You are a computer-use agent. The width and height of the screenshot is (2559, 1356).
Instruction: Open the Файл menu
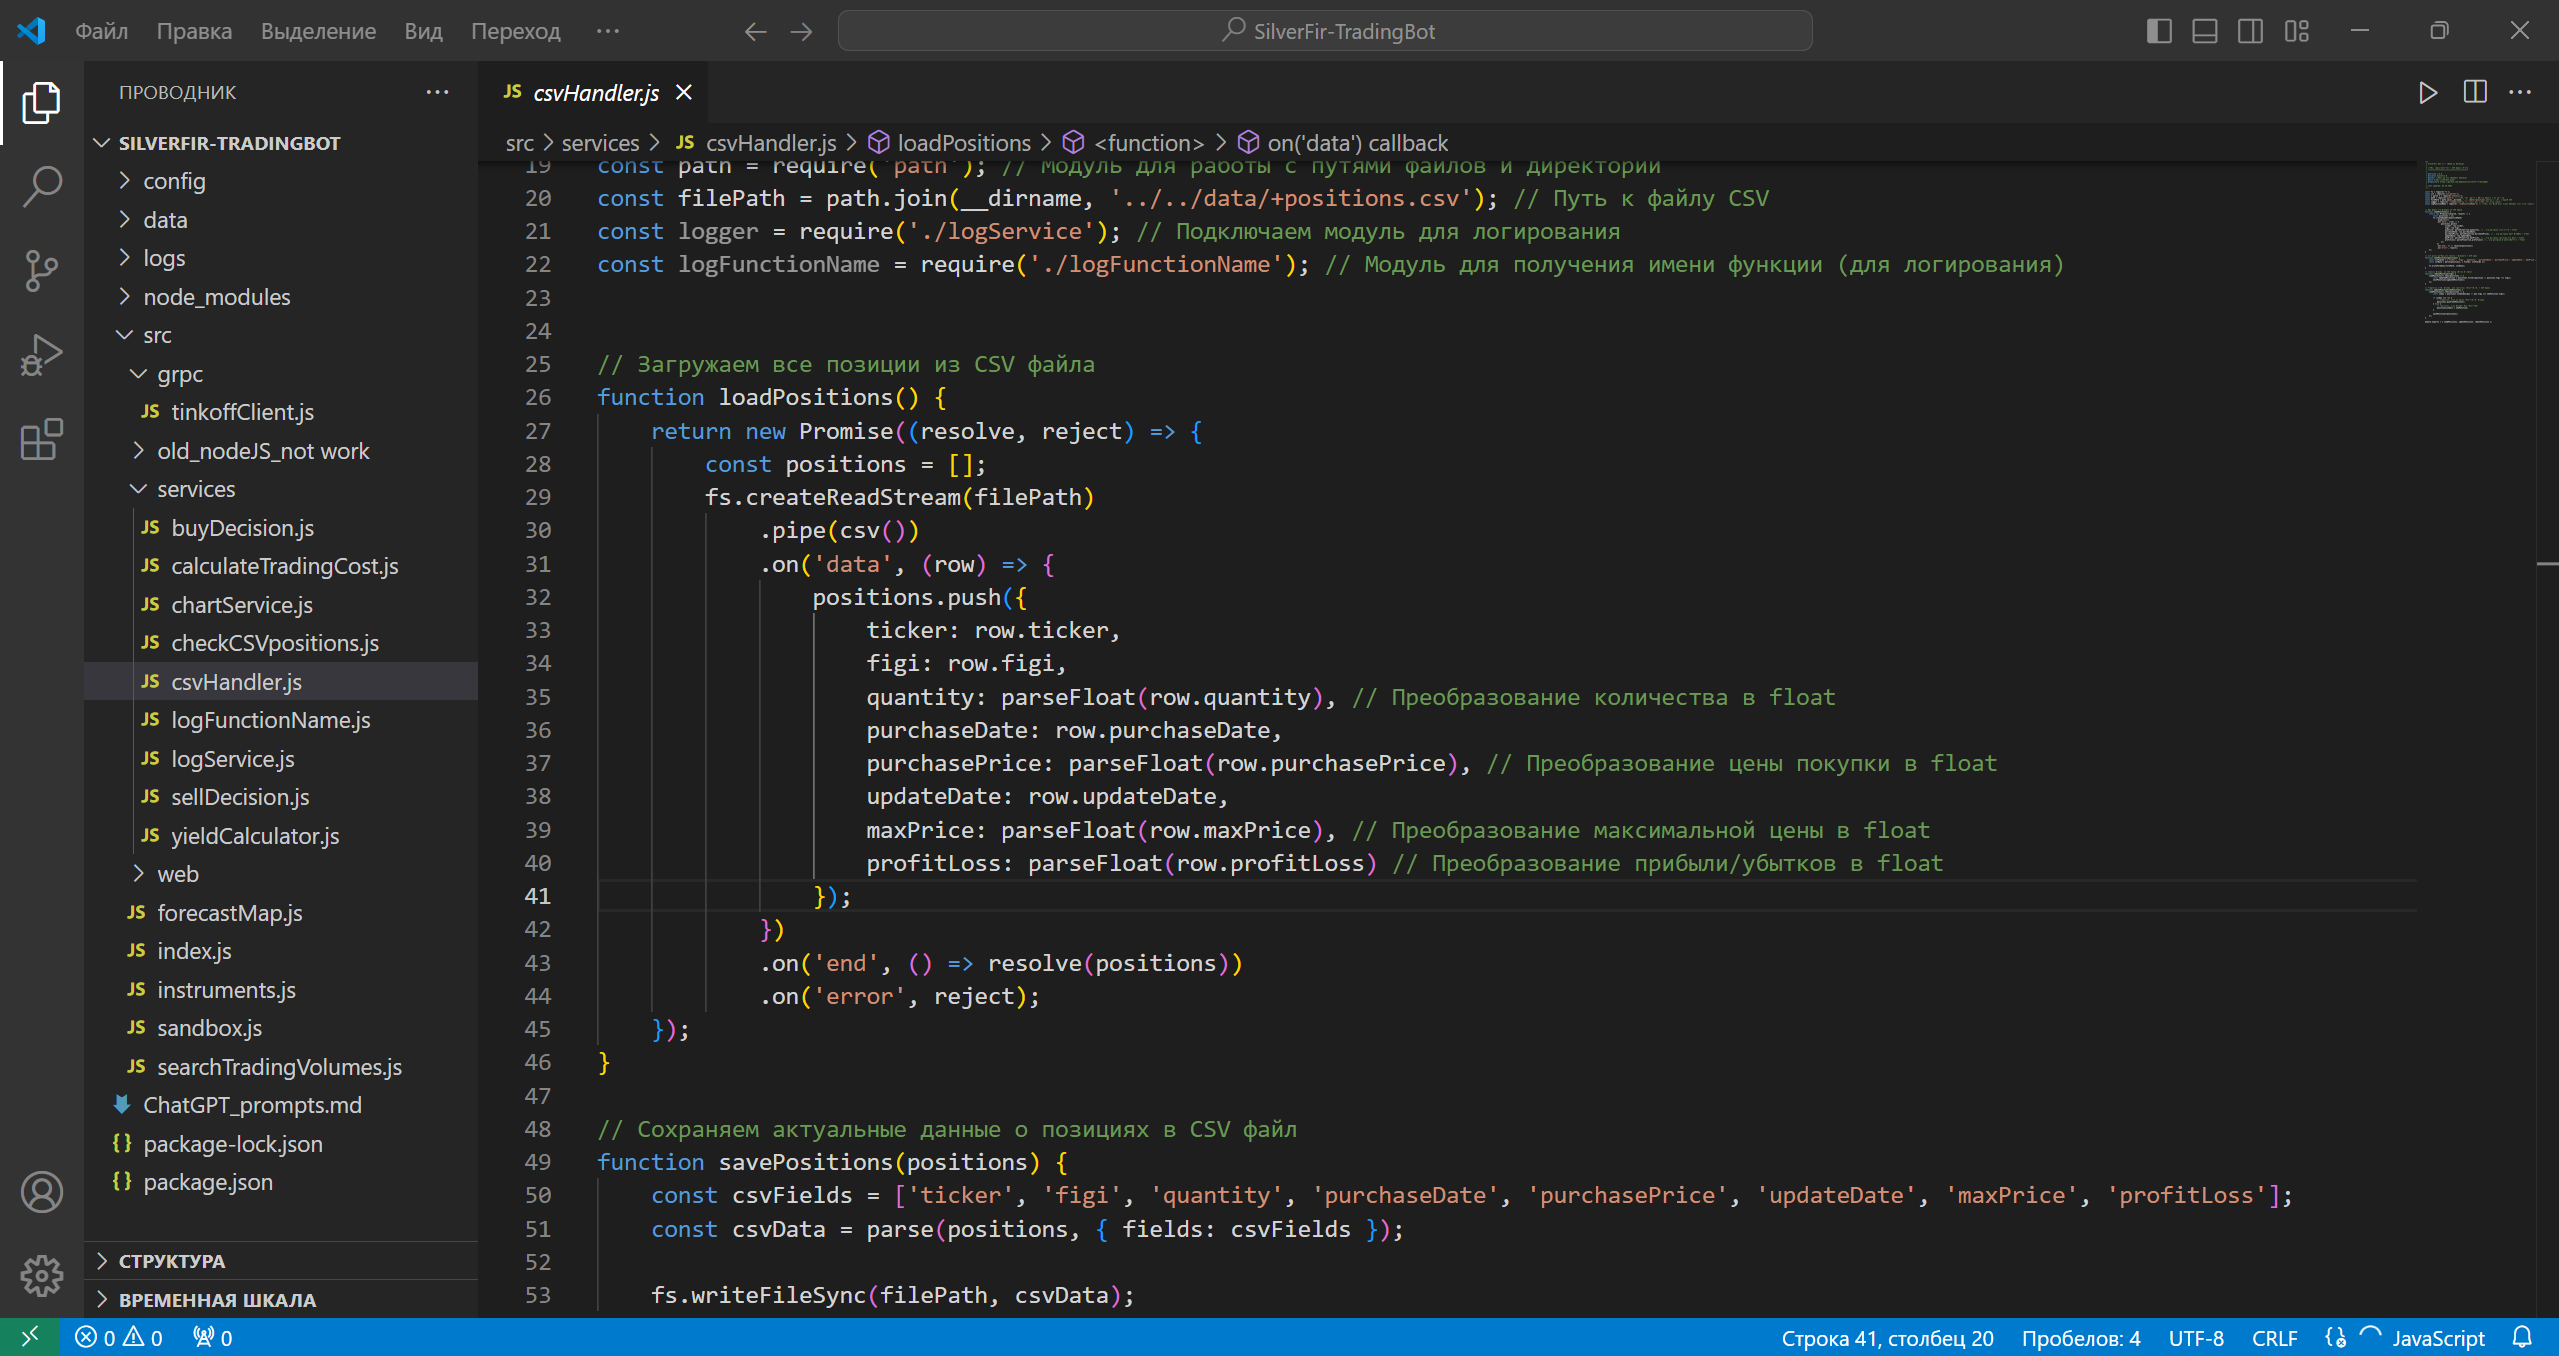(102, 31)
